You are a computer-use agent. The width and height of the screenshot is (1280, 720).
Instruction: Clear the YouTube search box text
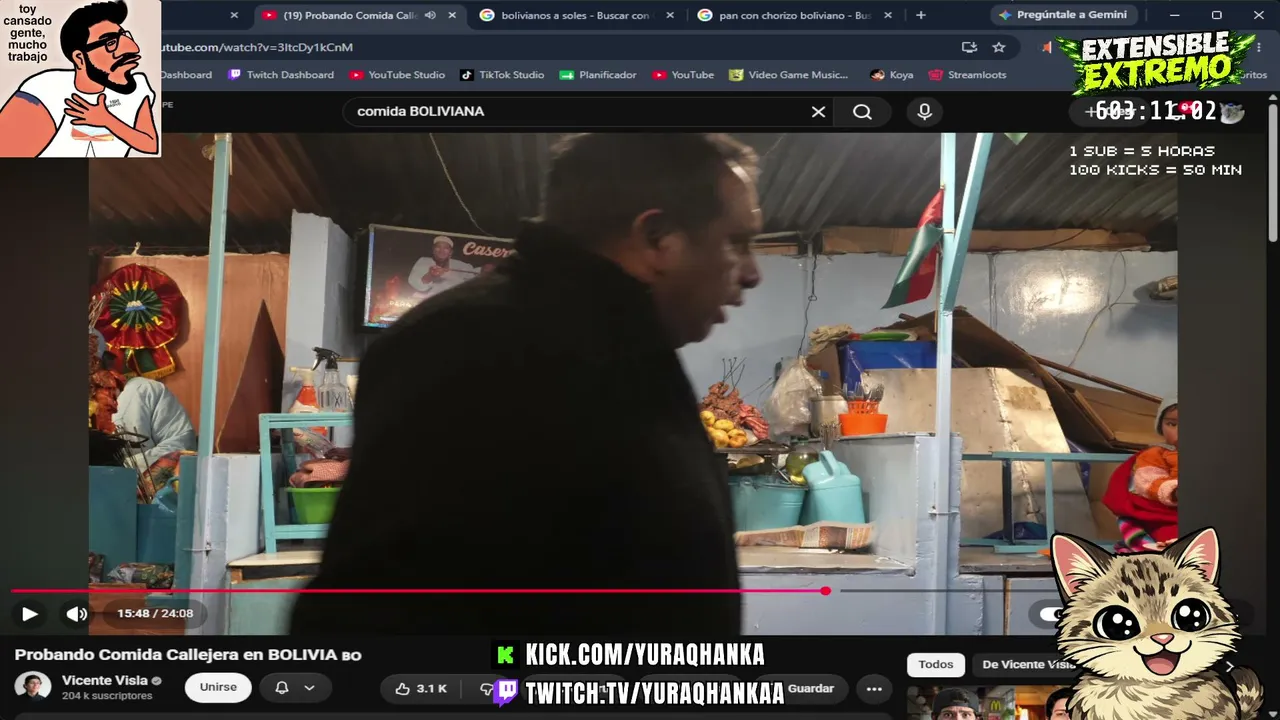[x=818, y=111]
